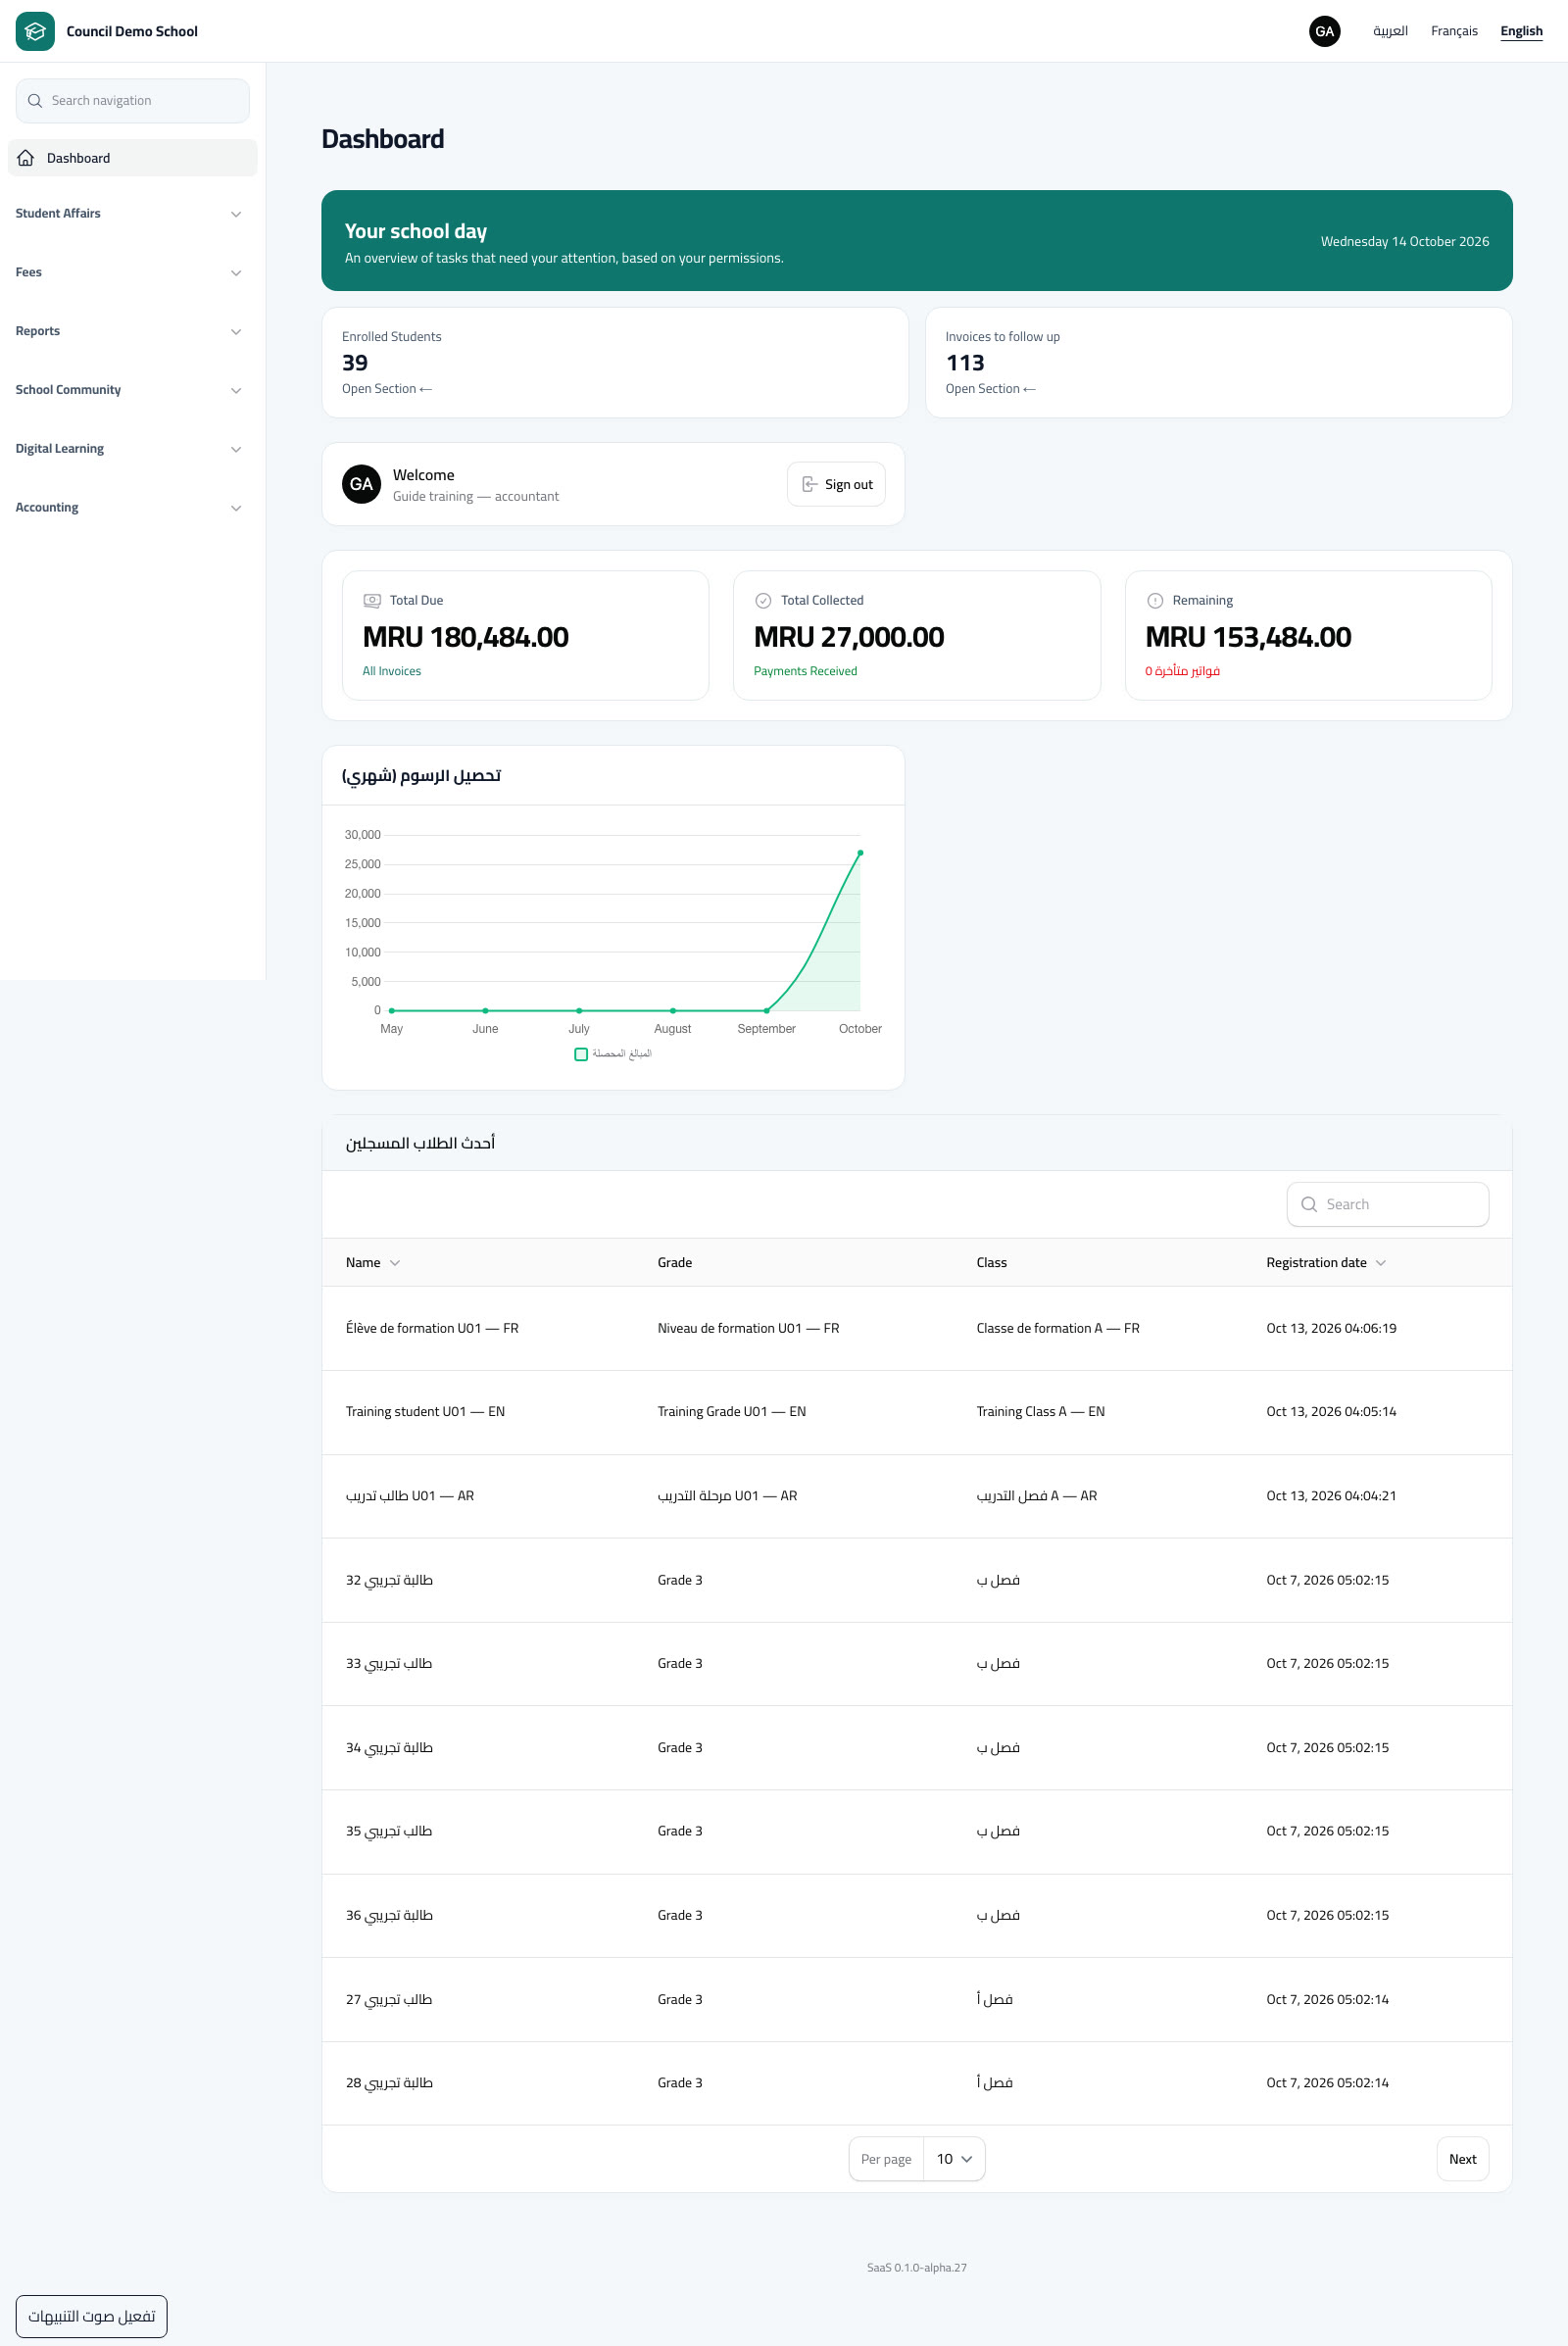Click the Total Collected checkmark icon

pyautogui.click(x=763, y=601)
